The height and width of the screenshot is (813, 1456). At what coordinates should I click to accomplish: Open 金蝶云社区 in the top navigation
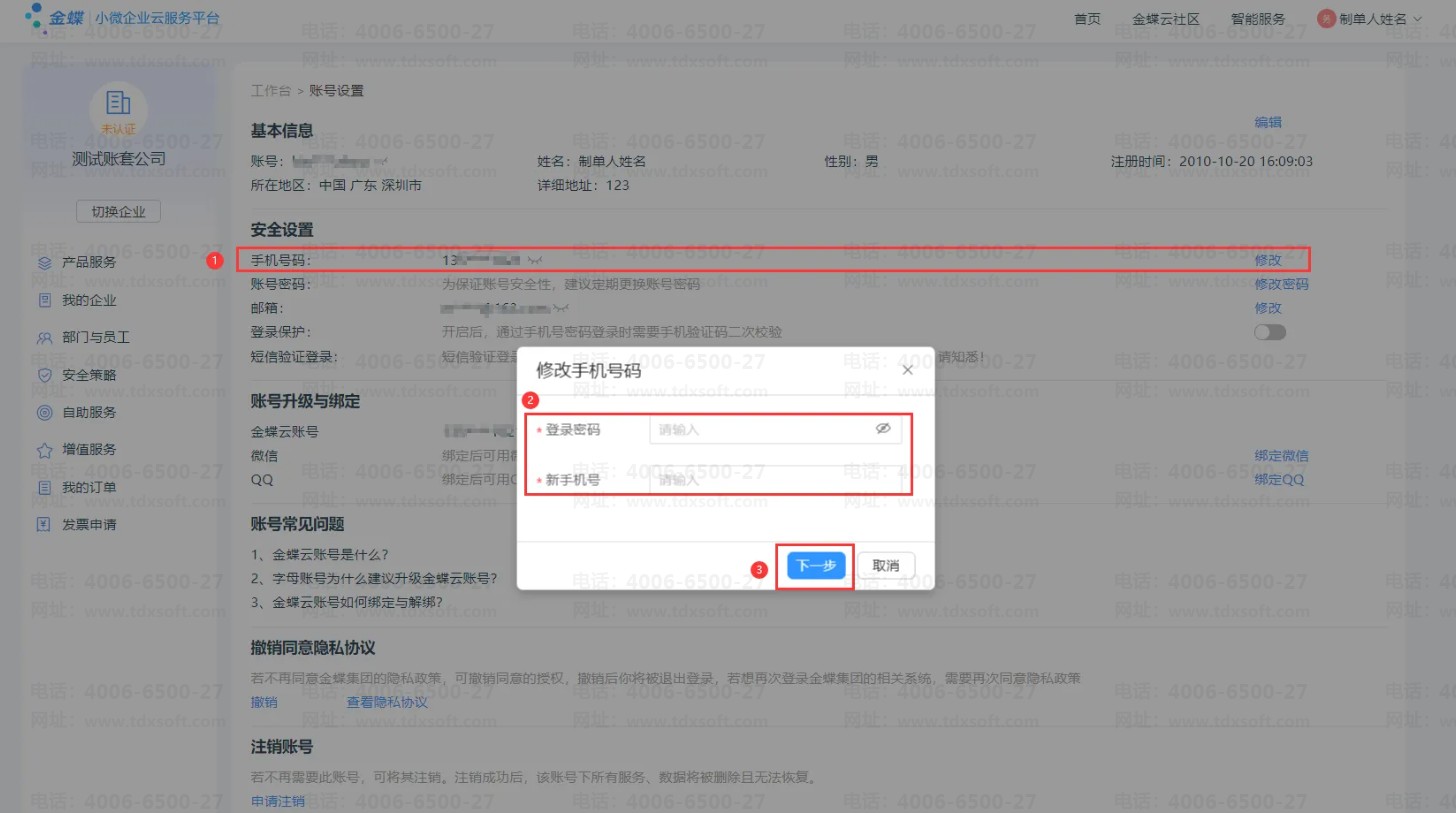1166,19
